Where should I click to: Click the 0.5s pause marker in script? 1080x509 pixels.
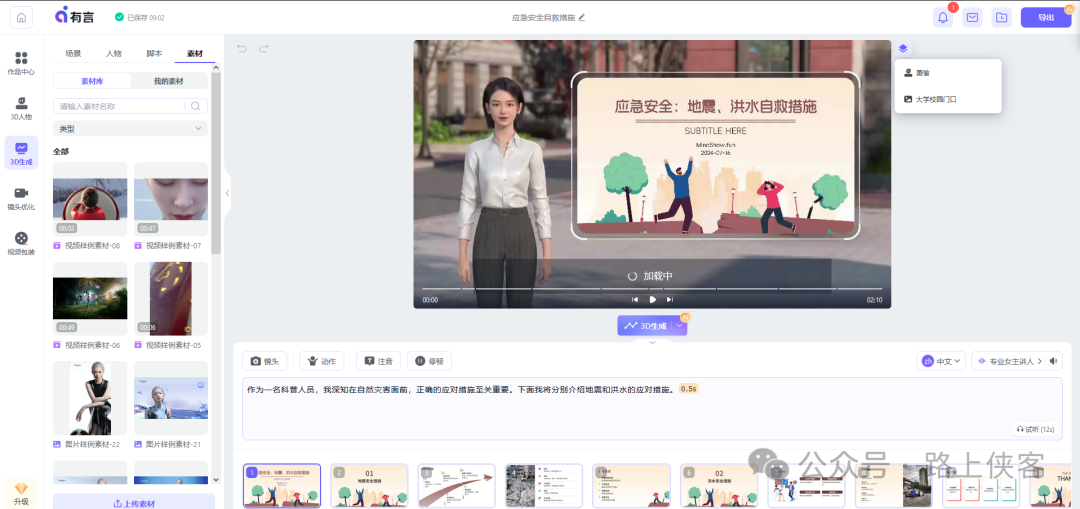[689, 389]
